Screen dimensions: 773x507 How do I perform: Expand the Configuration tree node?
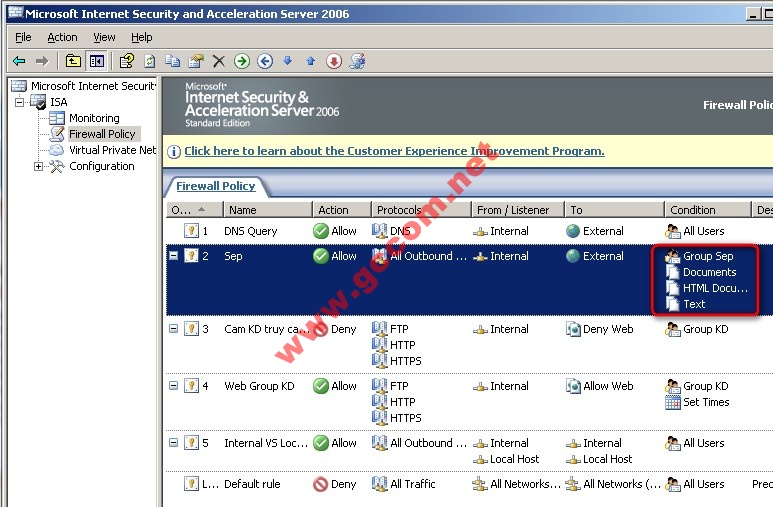point(39,166)
